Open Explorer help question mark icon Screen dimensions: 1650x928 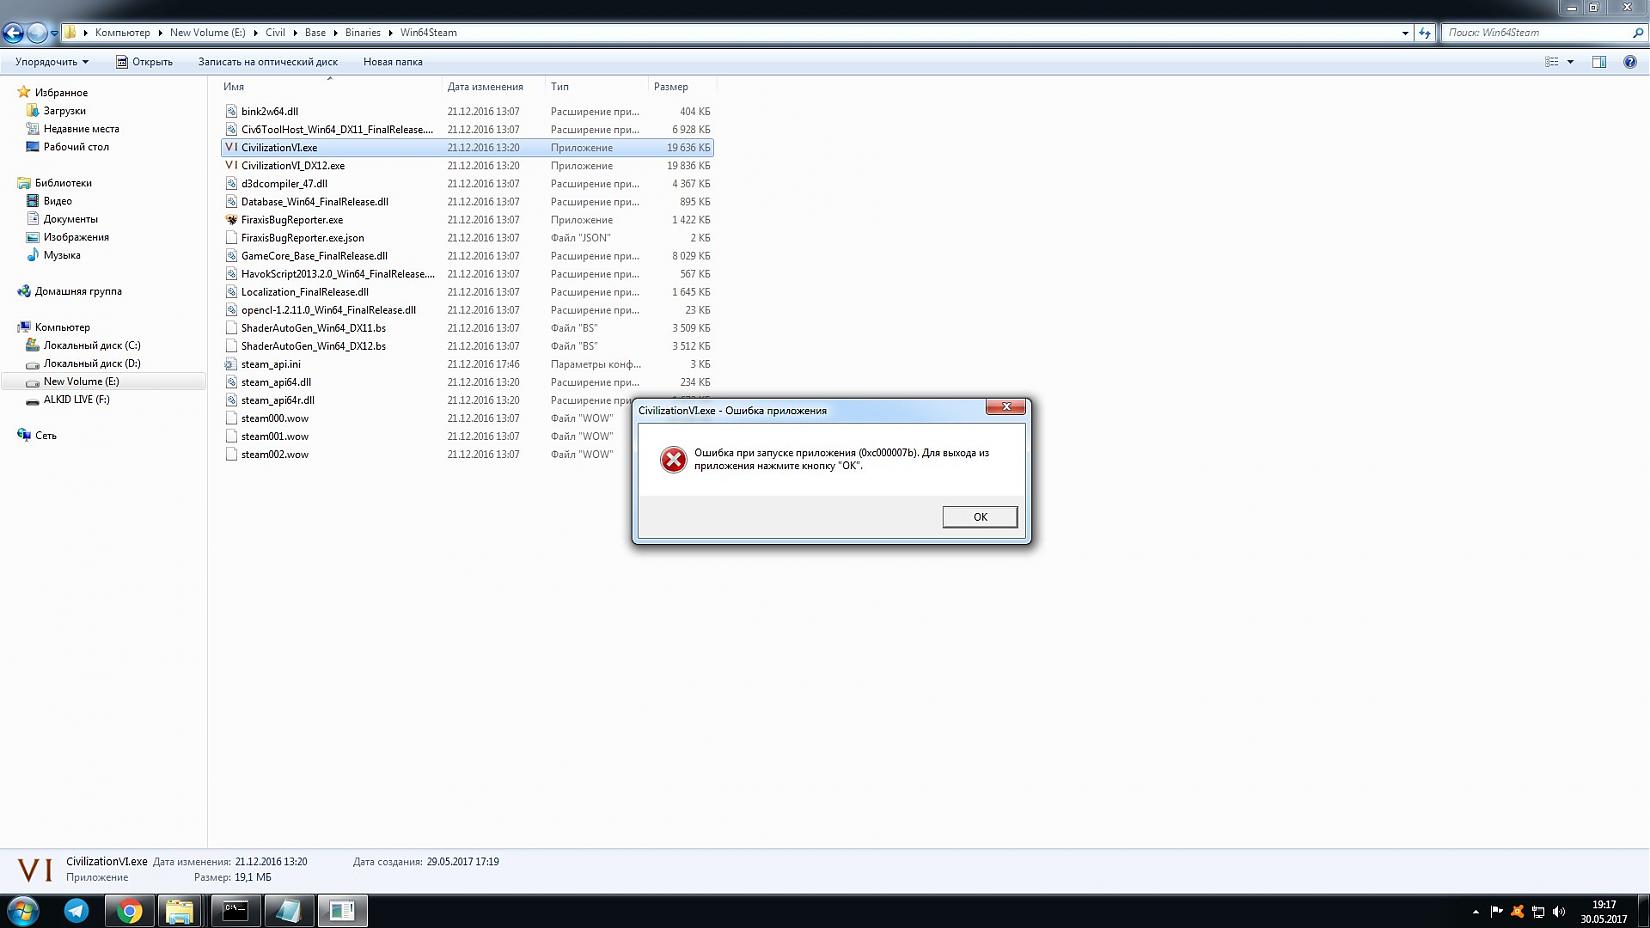(1630, 62)
